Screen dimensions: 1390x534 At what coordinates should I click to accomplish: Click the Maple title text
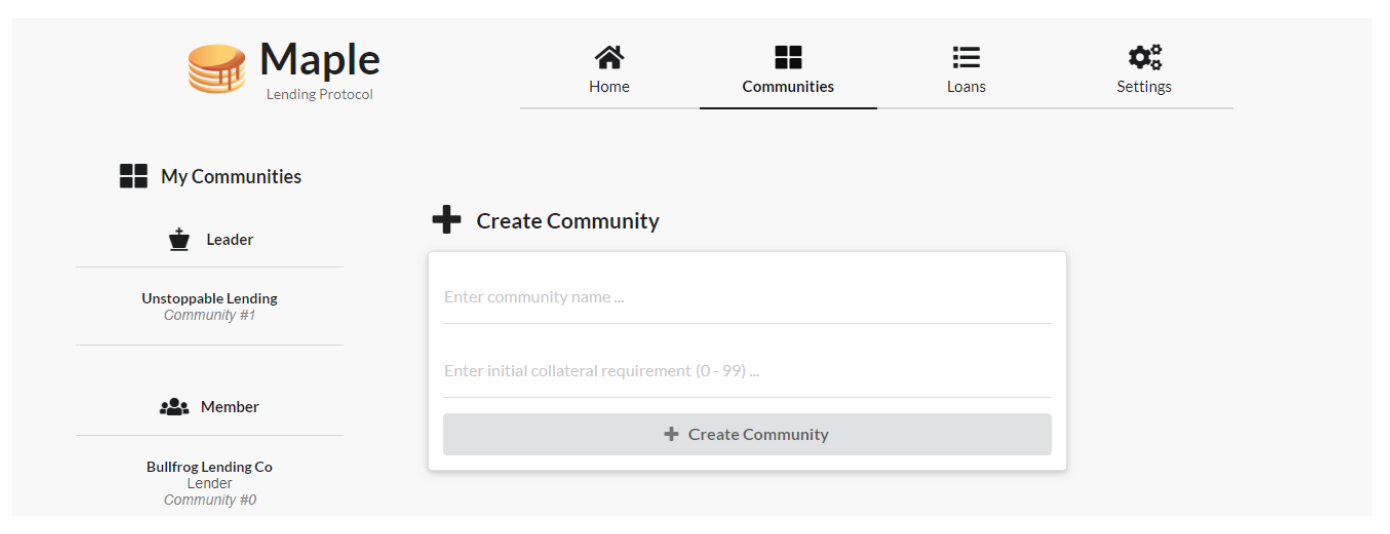[x=320, y=60]
